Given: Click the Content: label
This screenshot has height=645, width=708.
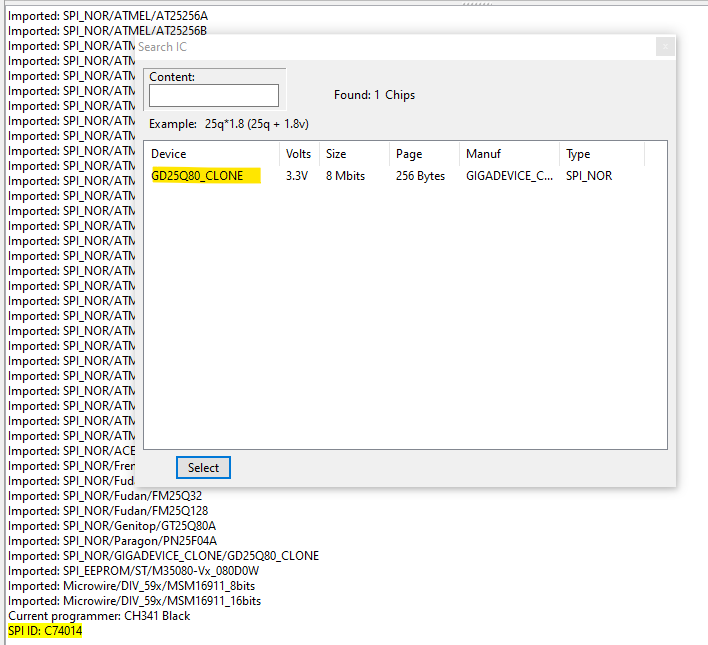Looking at the screenshot, I should [x=172, y=77].
